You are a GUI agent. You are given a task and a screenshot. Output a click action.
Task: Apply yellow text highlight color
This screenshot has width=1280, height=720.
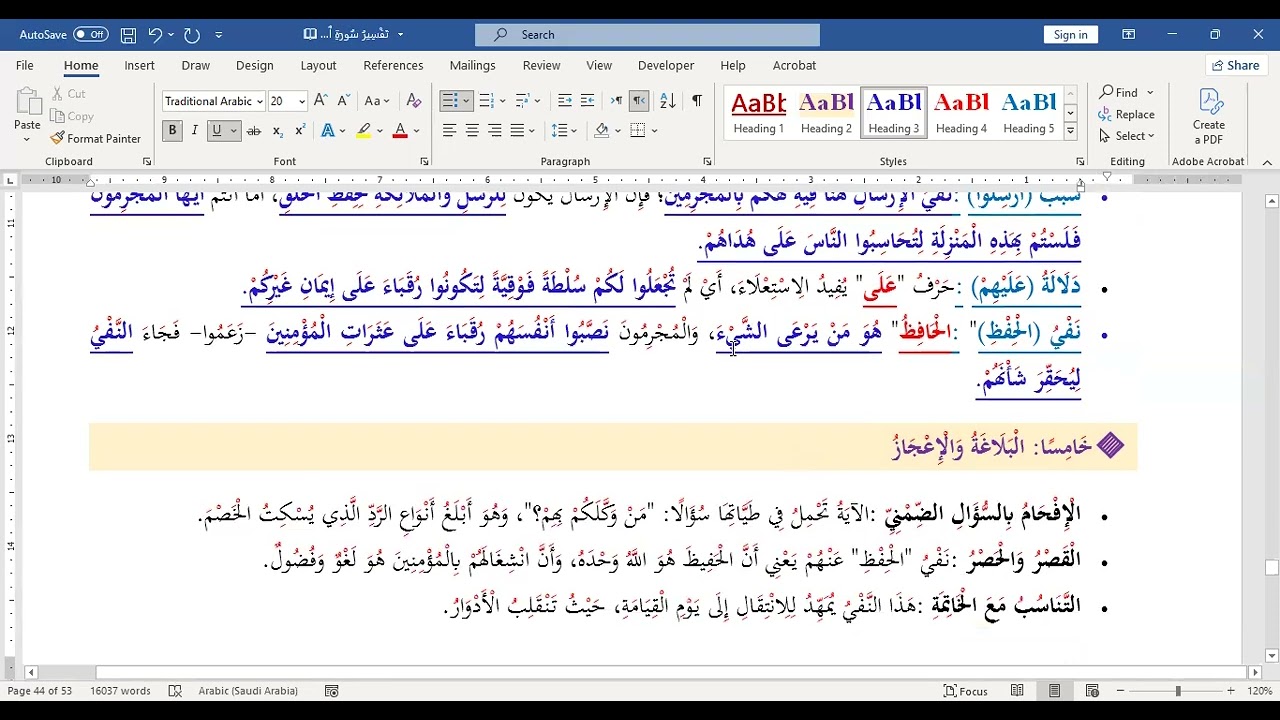pyautogui.click(x=364, y=131)
